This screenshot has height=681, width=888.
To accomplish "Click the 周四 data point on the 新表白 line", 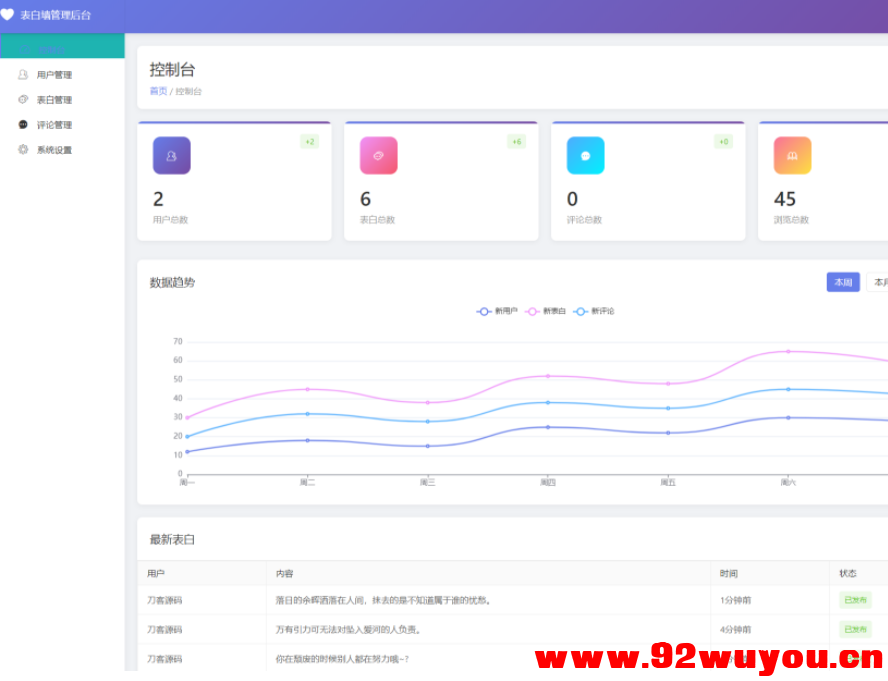I will pyautogui.click(x=546, y=375).
